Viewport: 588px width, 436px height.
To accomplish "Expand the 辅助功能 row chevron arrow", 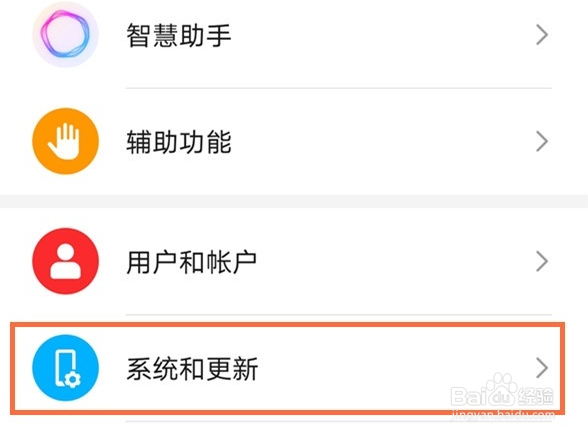I will tap(542, 141).
